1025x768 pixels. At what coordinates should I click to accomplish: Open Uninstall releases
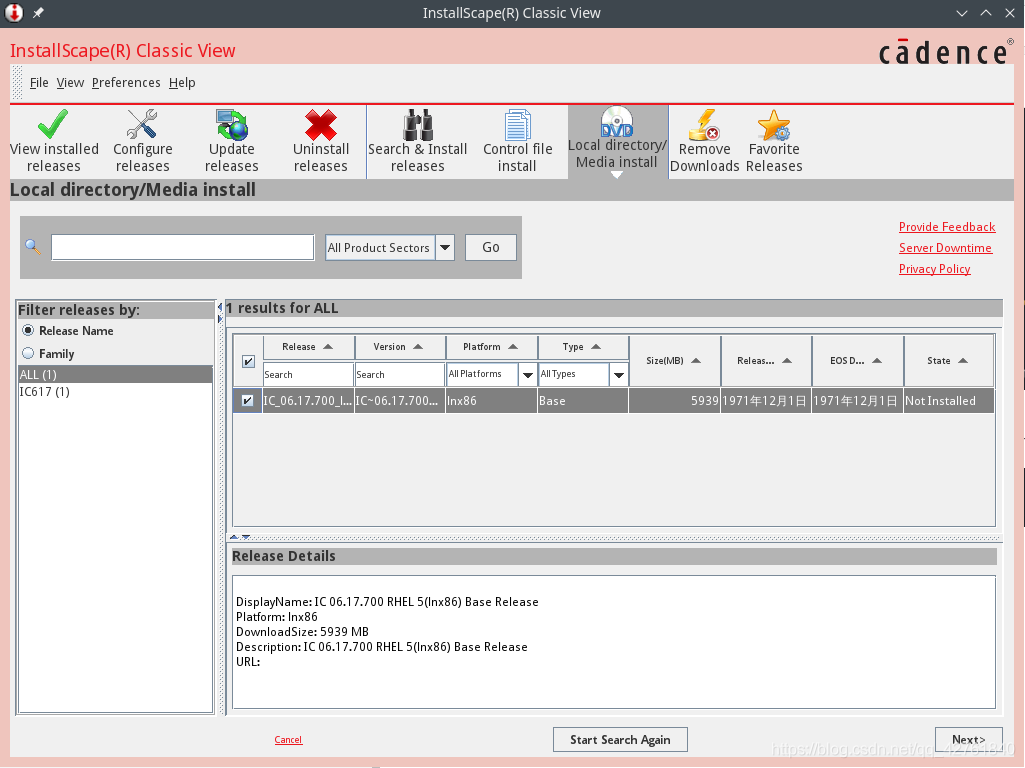[320, 142]
